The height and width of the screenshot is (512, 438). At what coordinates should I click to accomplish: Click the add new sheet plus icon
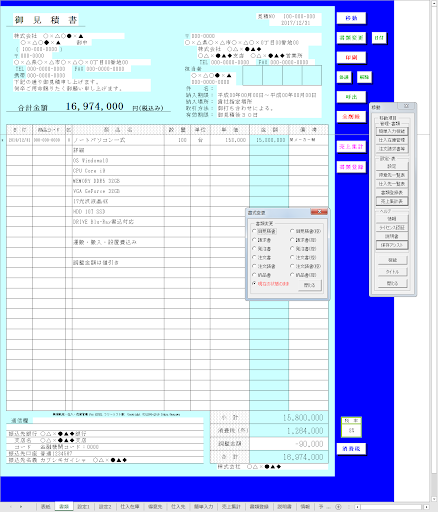point(338,507)
